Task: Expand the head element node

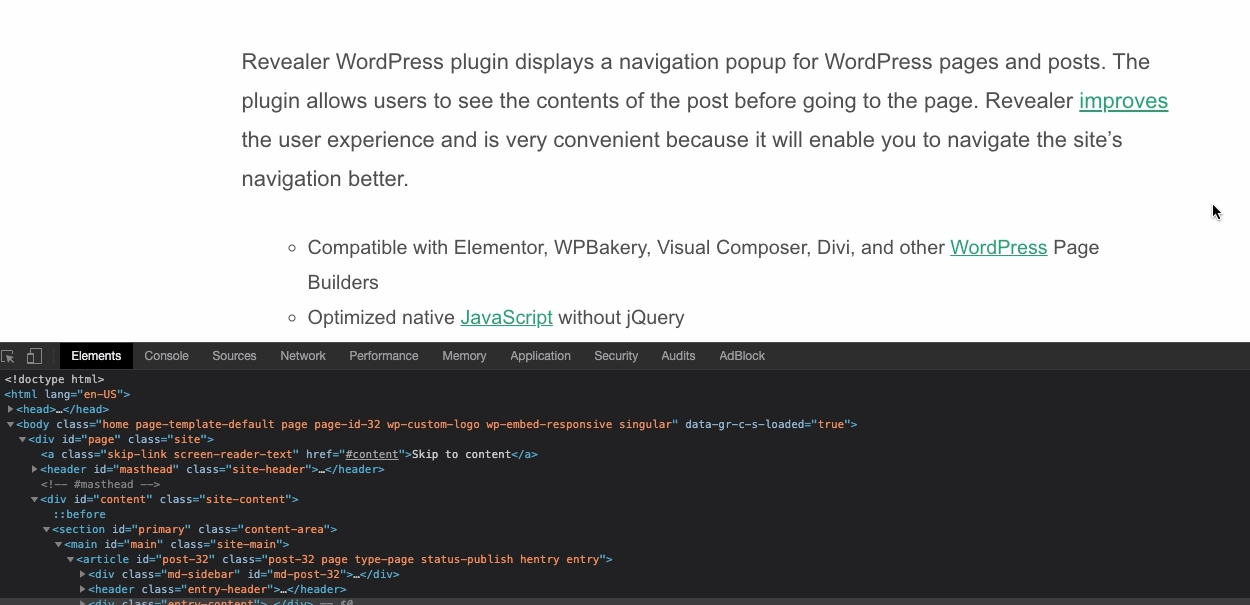Action: point(11,410)
